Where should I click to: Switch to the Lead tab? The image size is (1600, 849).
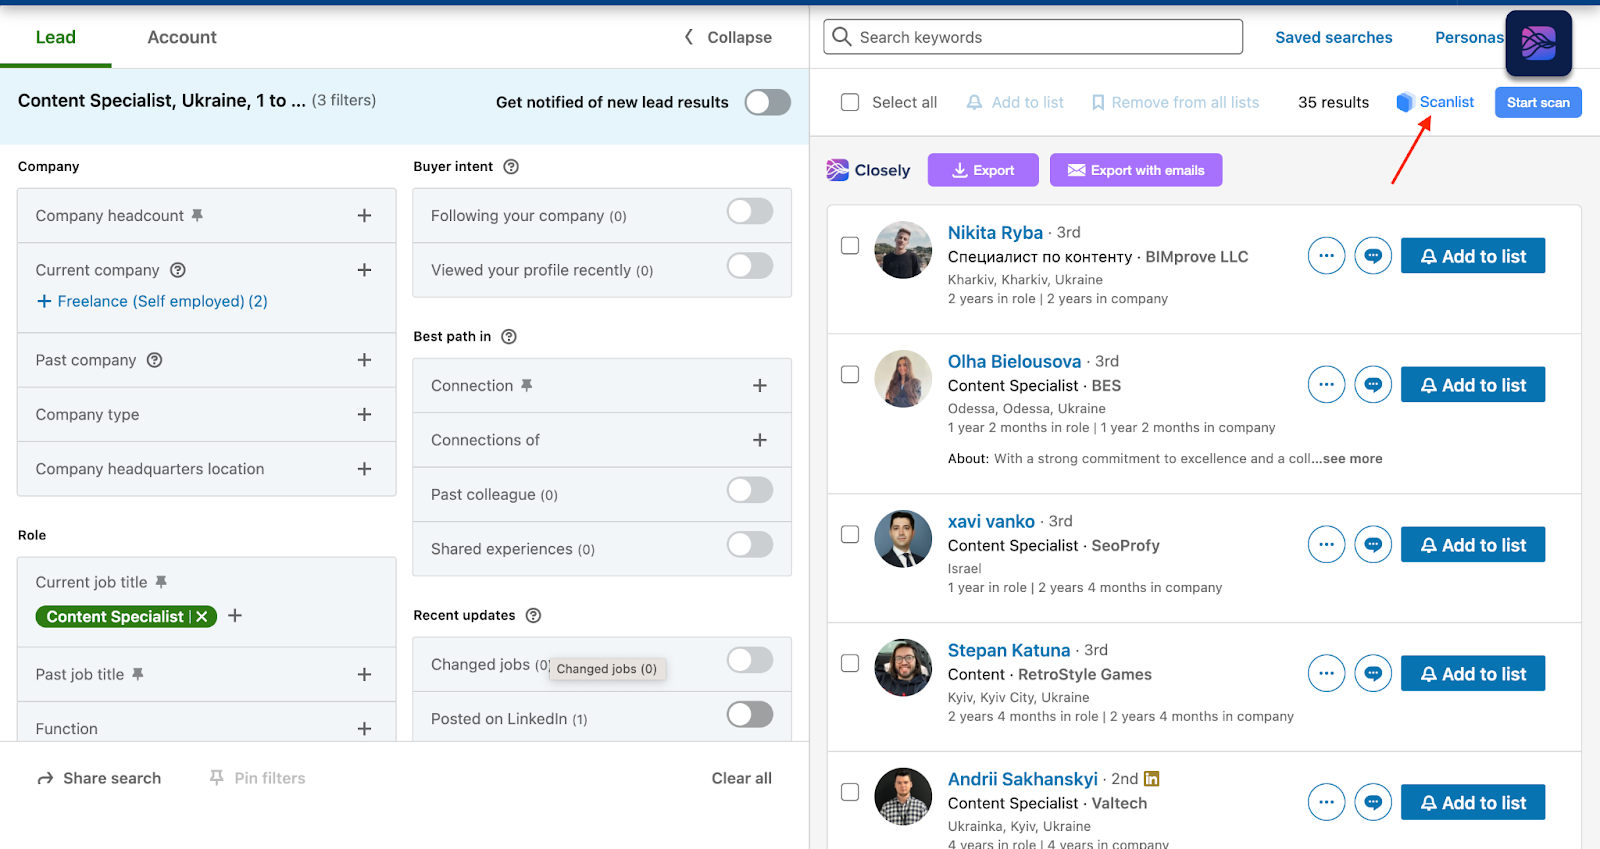coord(56,37)
